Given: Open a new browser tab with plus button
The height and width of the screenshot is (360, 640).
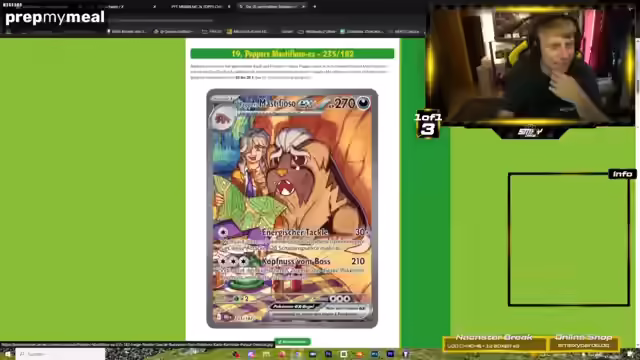Looking at the screenshot, I should [x=315, y=7].
